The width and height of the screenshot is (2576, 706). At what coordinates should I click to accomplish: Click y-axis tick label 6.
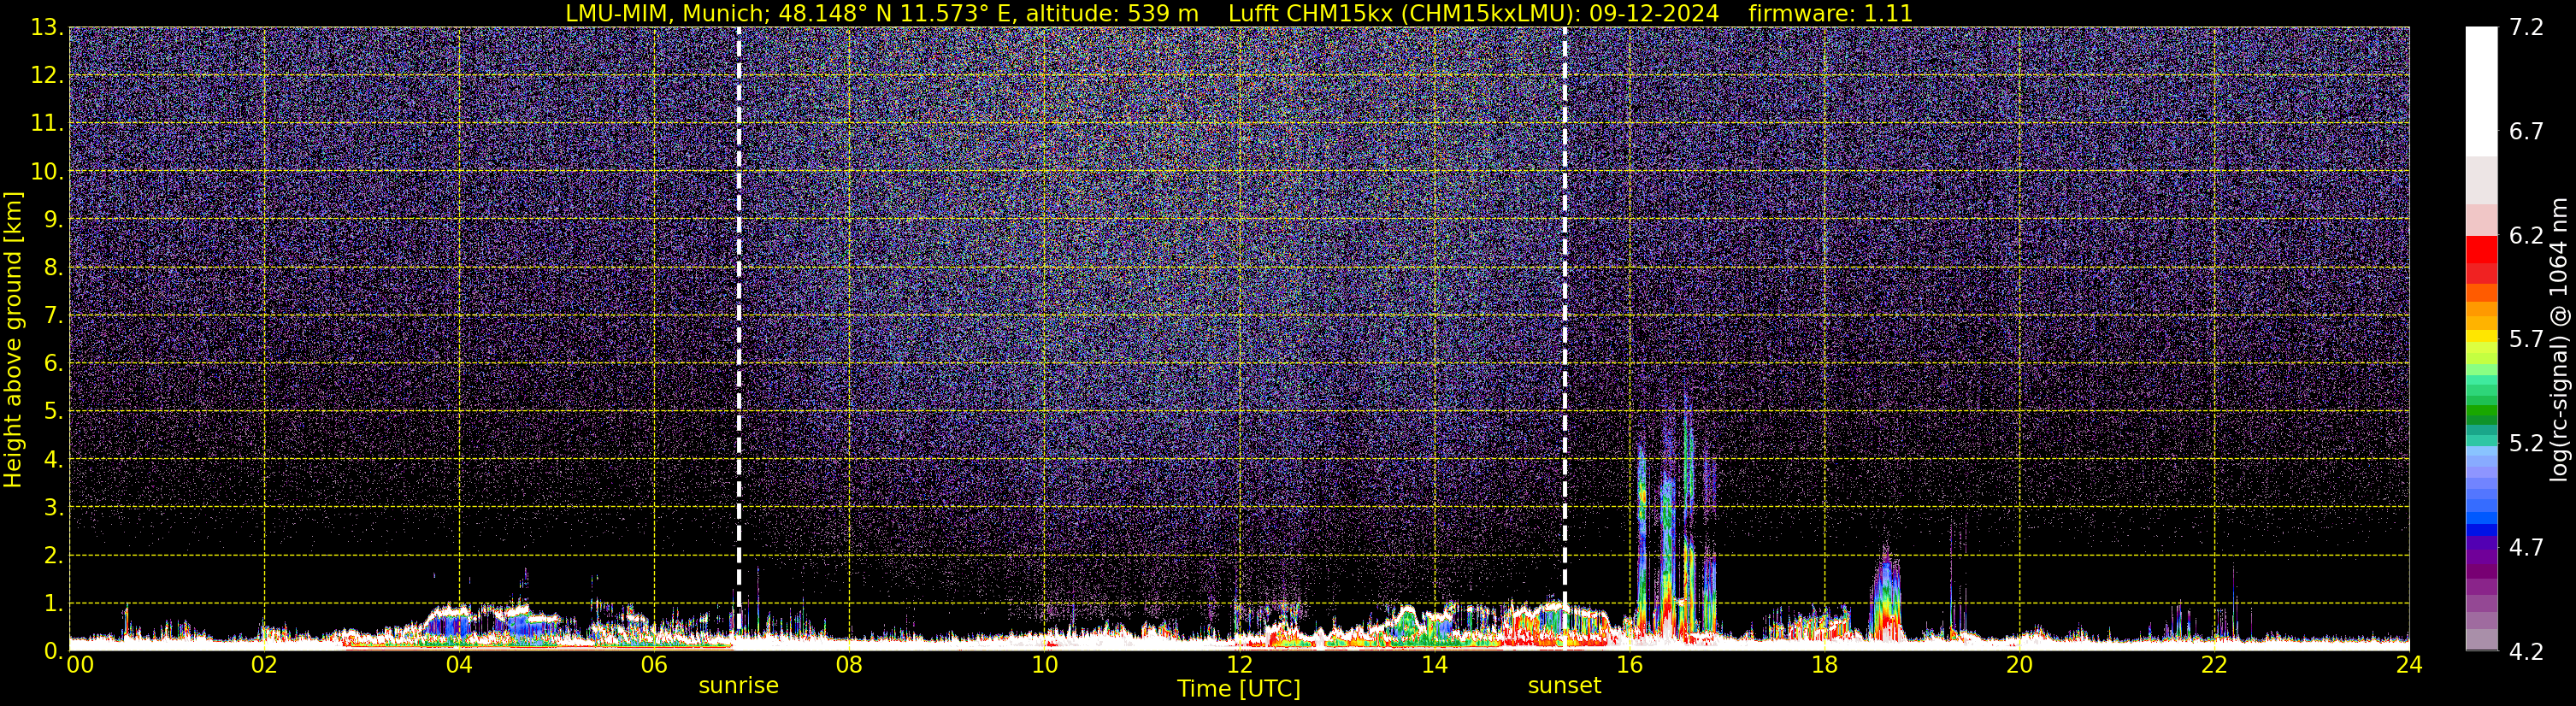tap(53, 363)
